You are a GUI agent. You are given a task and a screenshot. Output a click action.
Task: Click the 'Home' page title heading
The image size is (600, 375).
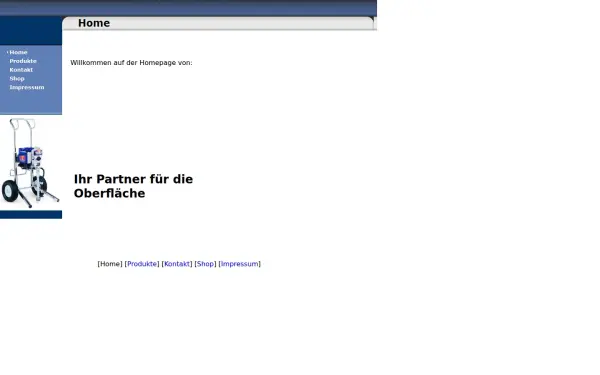[94, 23]
